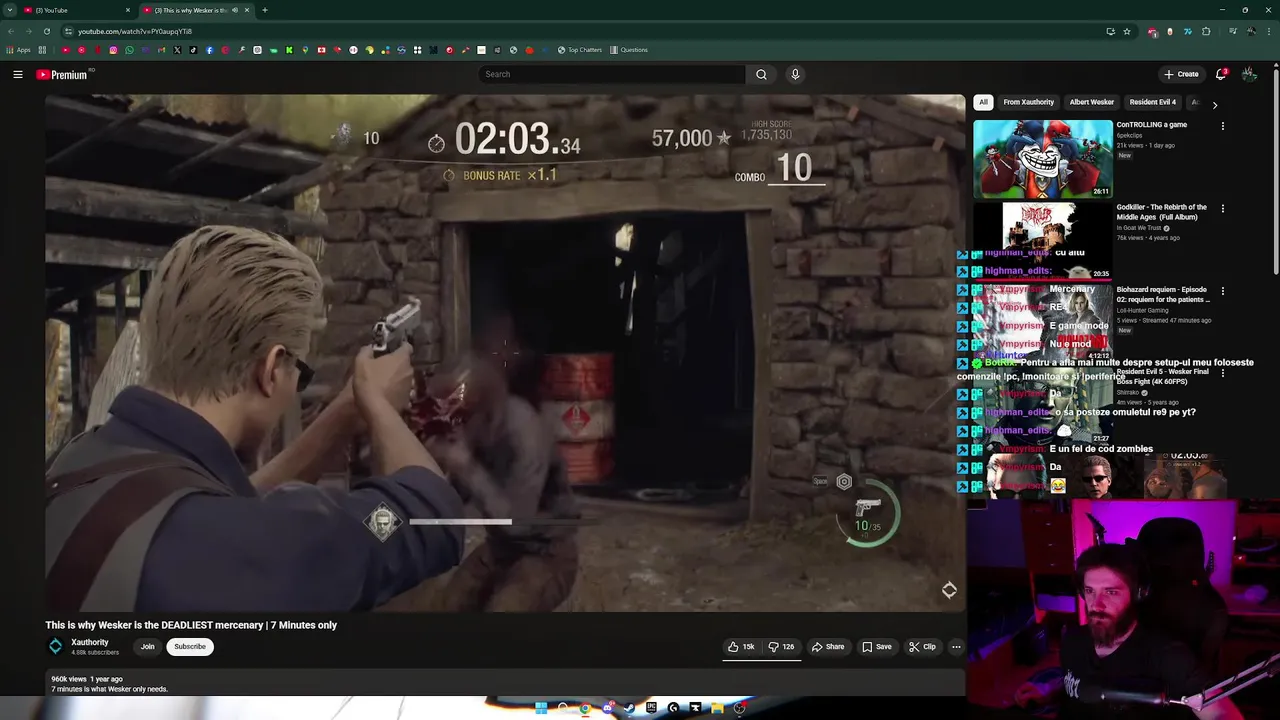Open Instagram bookmark in bookmarks bar
The width and height of the screenshot is (1280, 720).
click(x=113, y=50)
